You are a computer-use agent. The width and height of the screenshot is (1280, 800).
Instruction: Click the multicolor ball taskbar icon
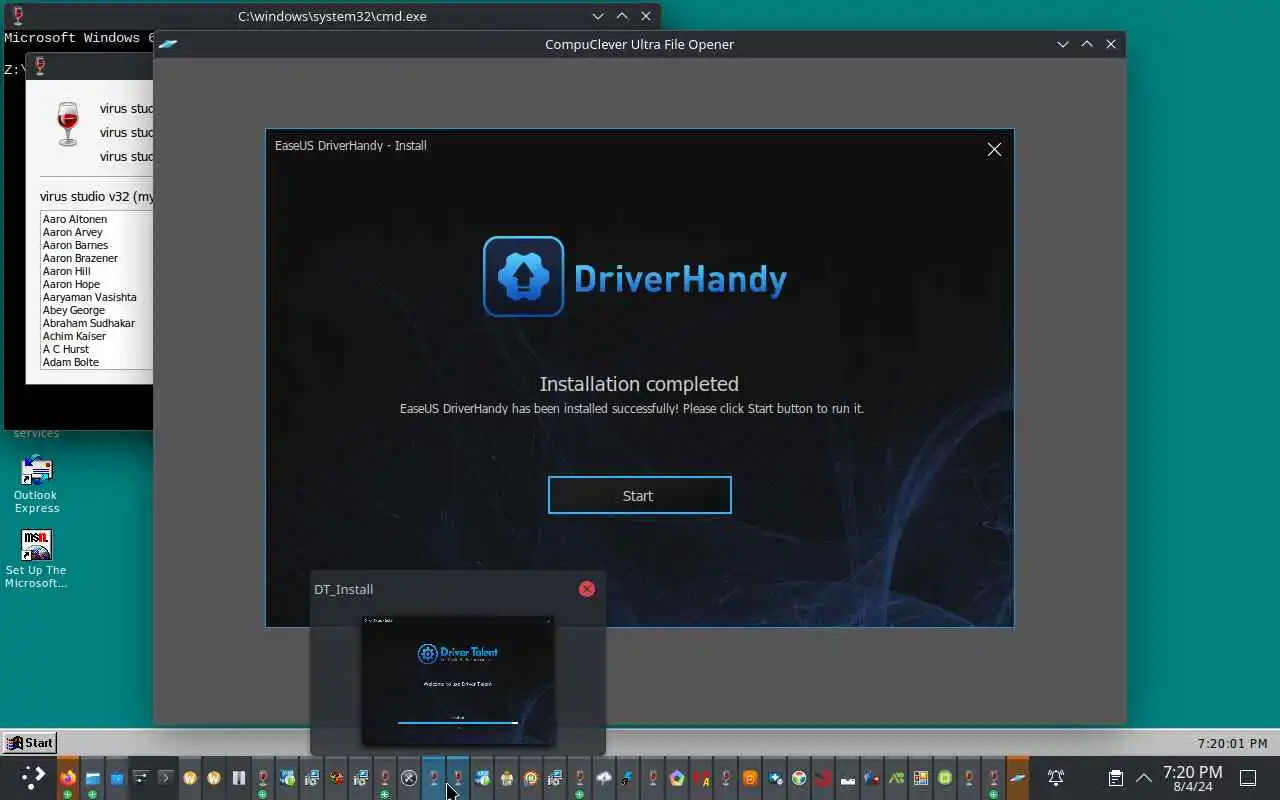[x=799, y=778]
